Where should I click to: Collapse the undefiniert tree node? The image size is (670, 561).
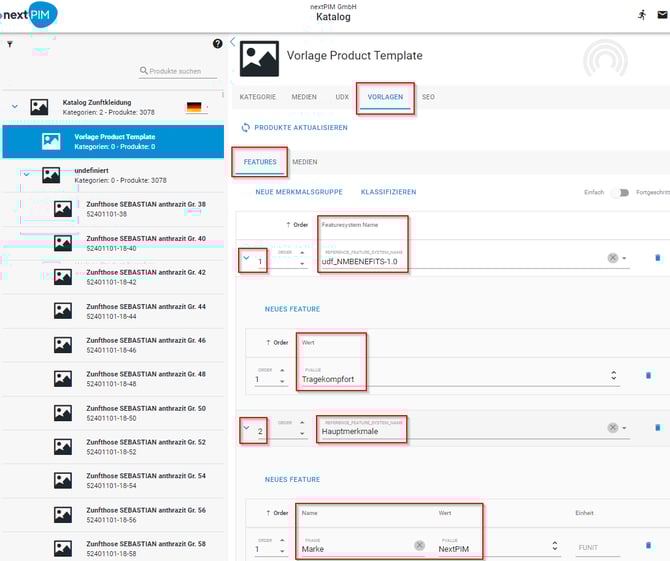point(26,174)
